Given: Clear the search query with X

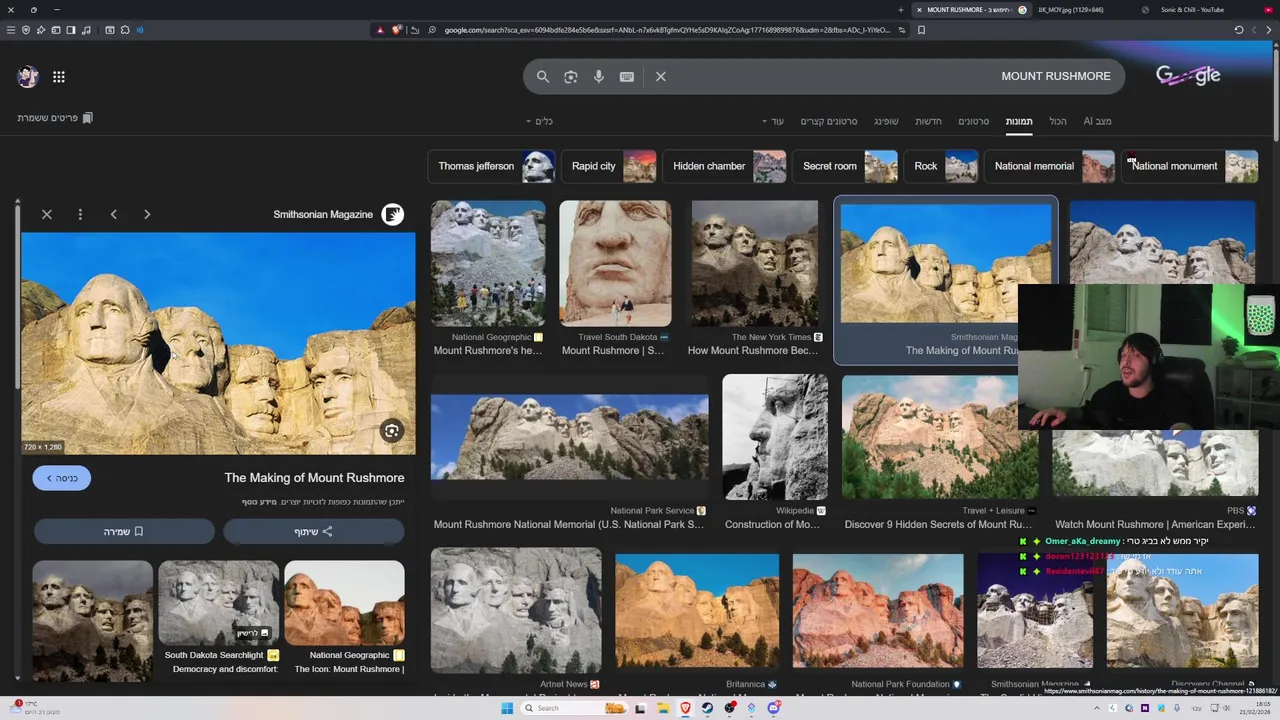Looking at the screenshot, I should point(661,76).
